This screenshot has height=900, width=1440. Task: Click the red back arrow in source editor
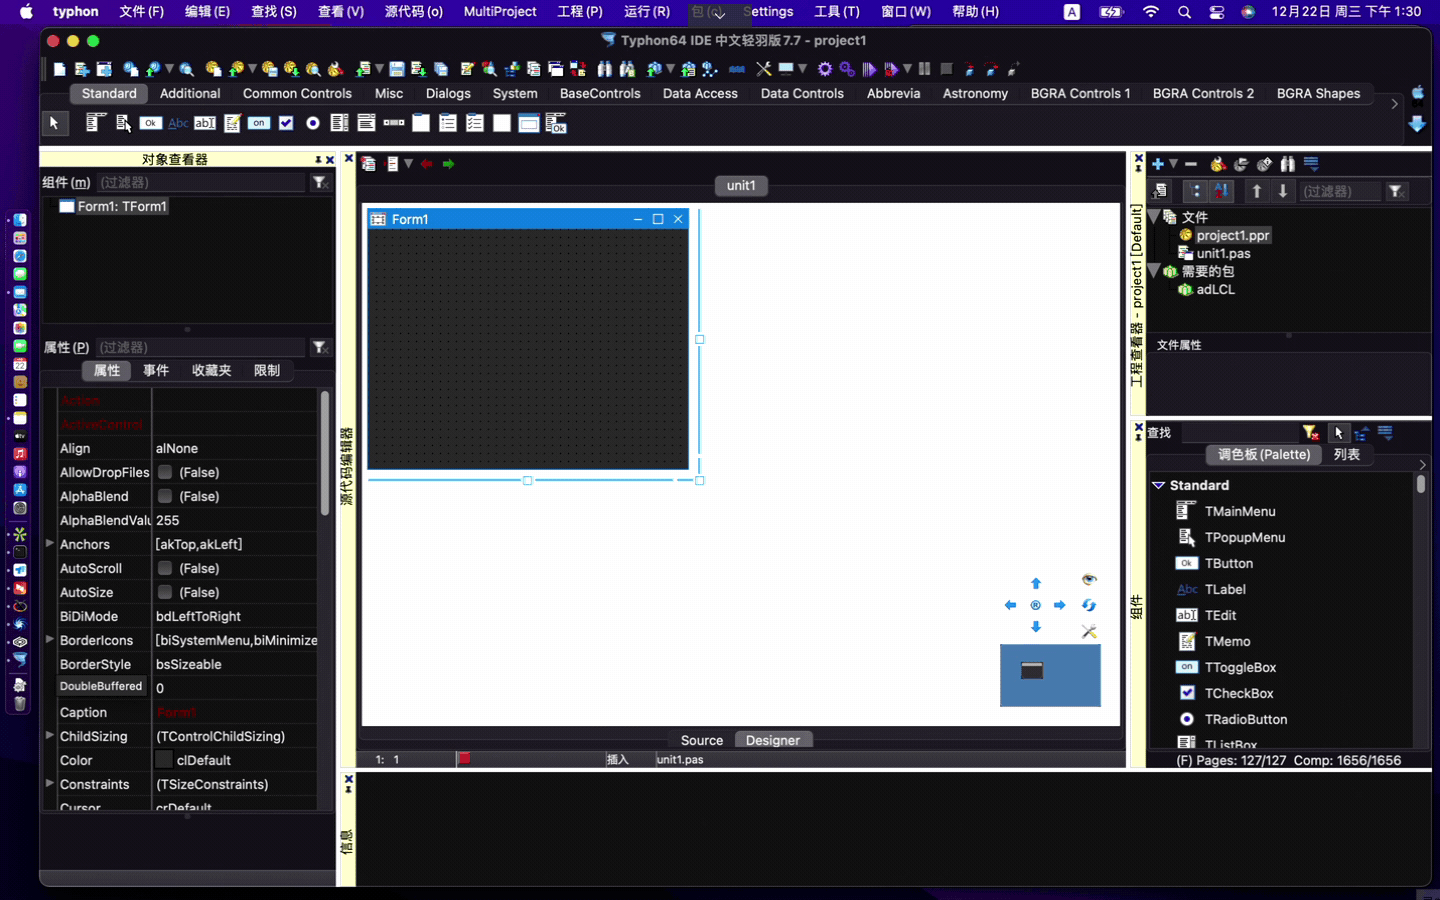click(x=427, y=164)
